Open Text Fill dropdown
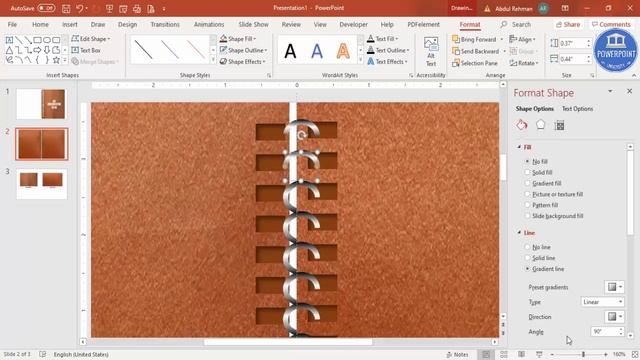The height and width of the screenshot is (360, 640). point(382,39)
